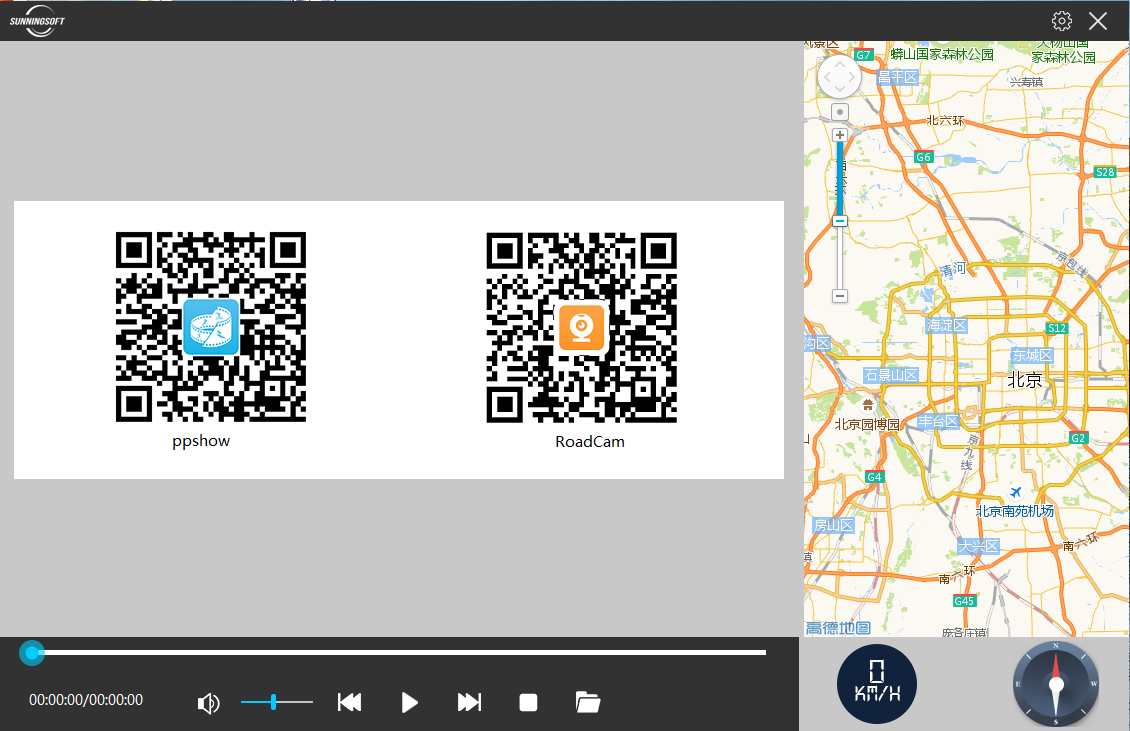Click the ppshow QR code

pyautogui.click(x=211, y=327)
